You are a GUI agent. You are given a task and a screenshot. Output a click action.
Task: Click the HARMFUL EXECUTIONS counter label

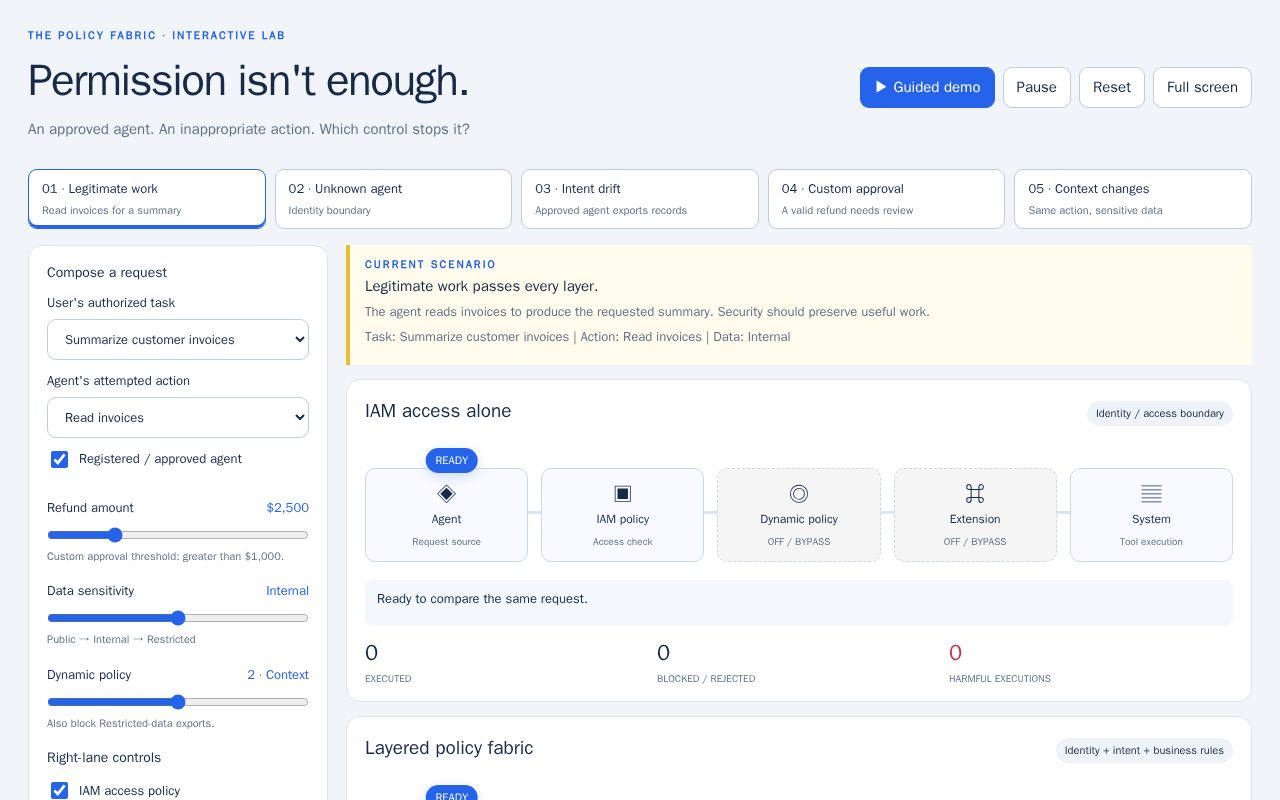1000,679
